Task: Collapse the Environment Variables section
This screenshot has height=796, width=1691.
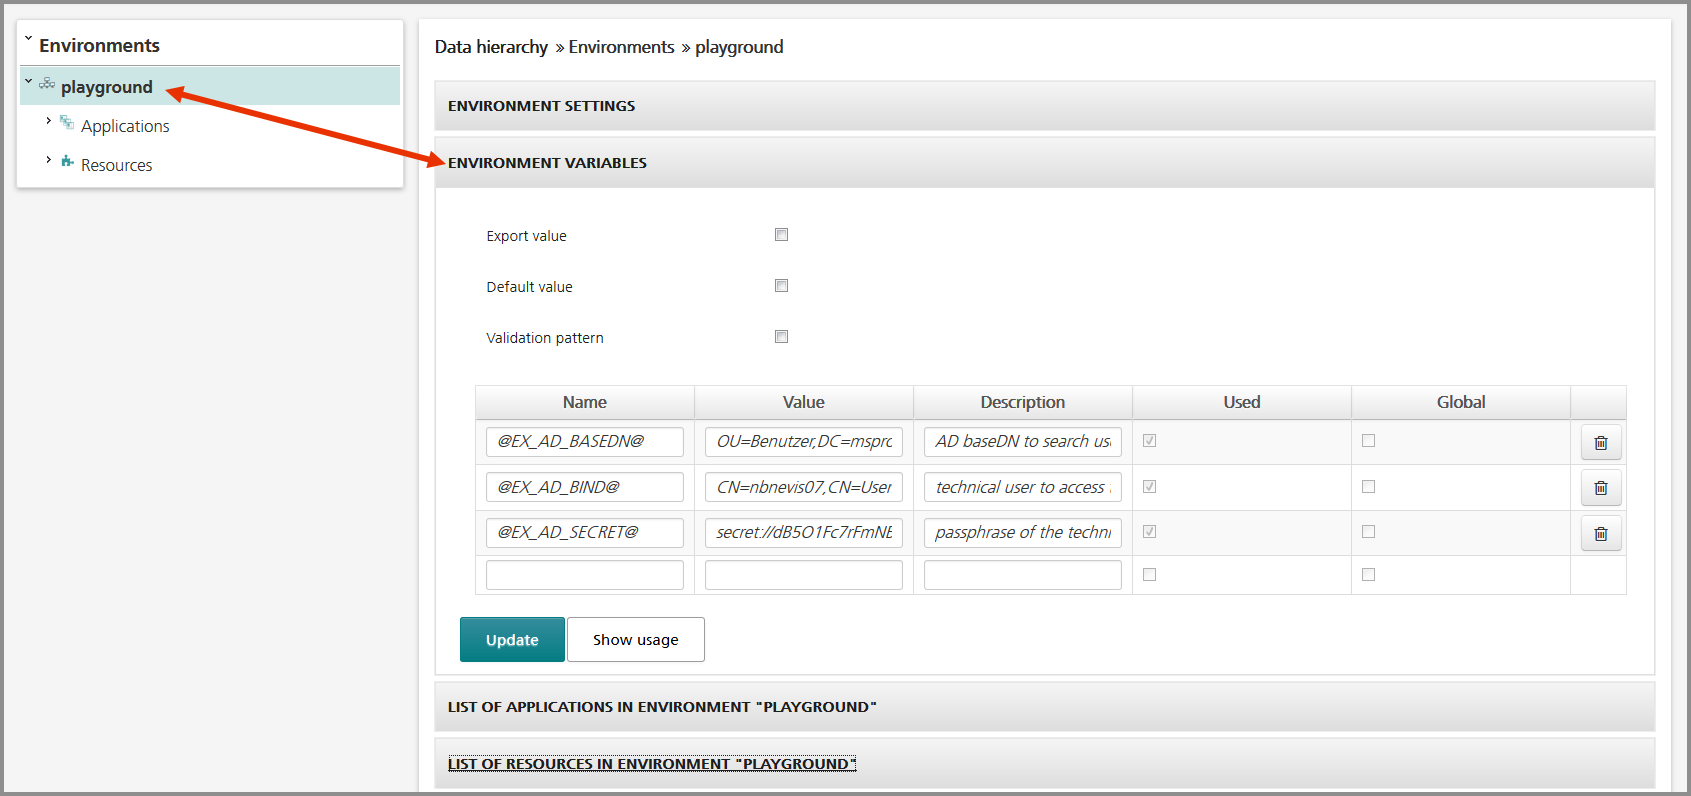Action: [x=1044, y=163]
